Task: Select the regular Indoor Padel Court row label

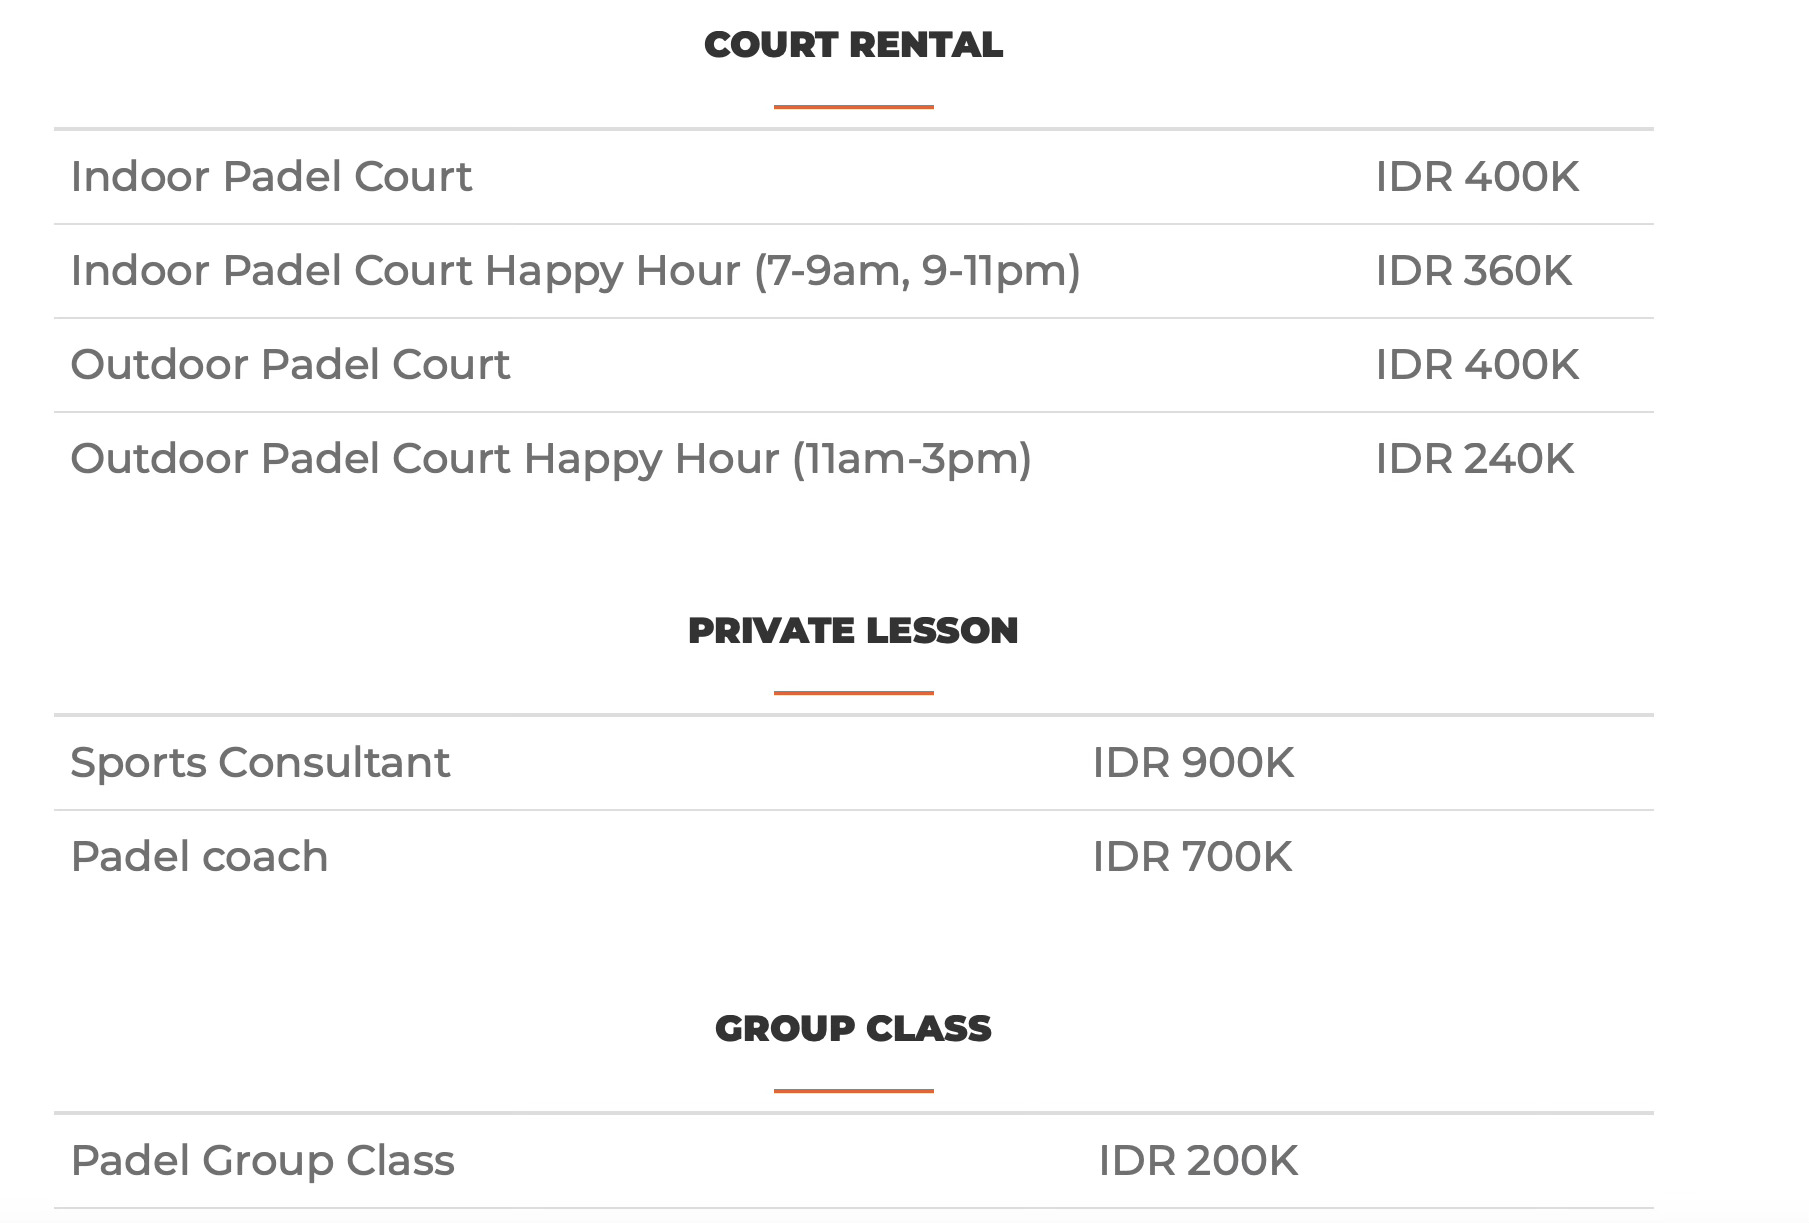Action: [271, 177]
